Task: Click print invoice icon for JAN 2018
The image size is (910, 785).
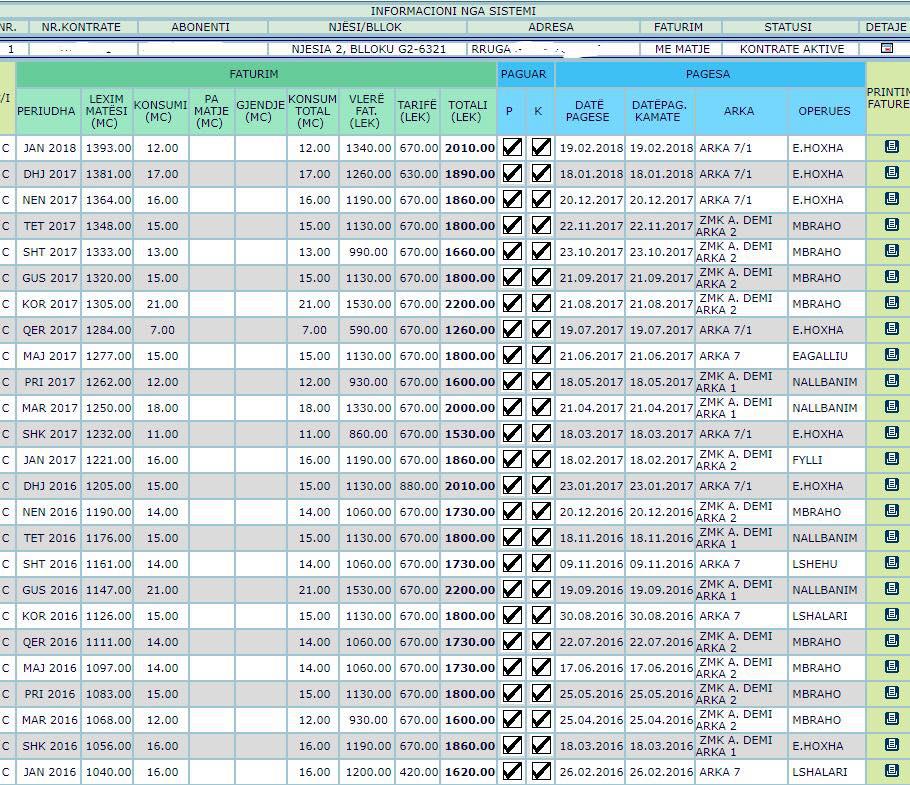Action: point(892,147)
